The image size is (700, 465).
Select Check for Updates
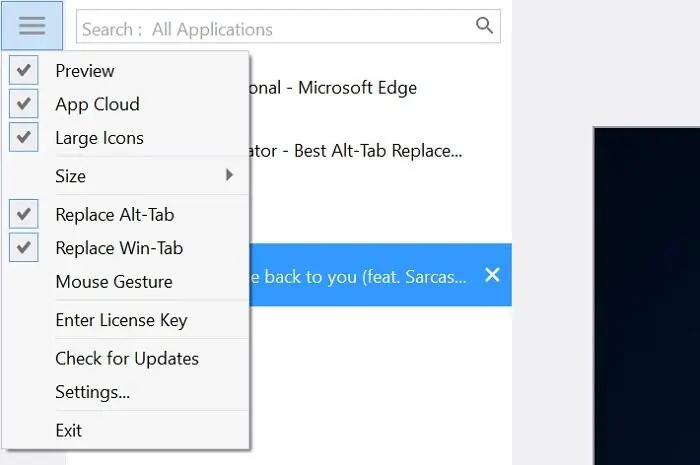[x=125, y=358]
